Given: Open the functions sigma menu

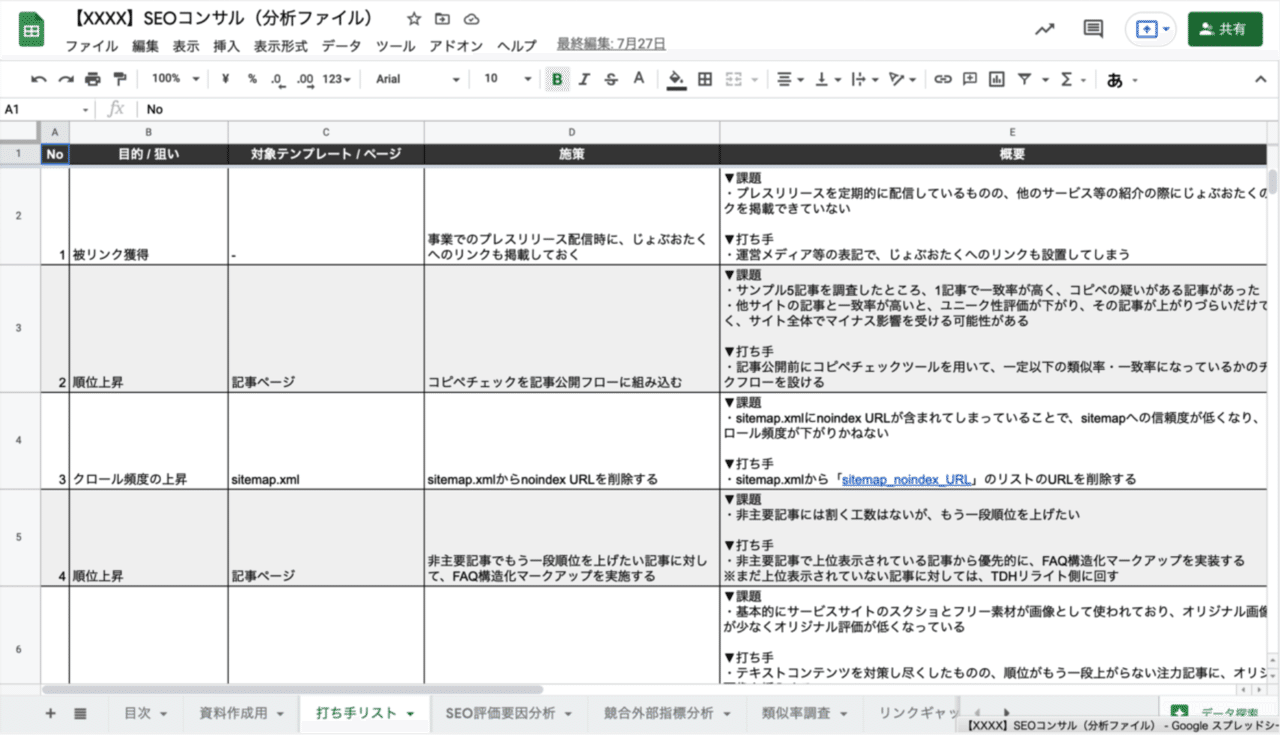Looking at the screenshot, I should [1066, 79].
